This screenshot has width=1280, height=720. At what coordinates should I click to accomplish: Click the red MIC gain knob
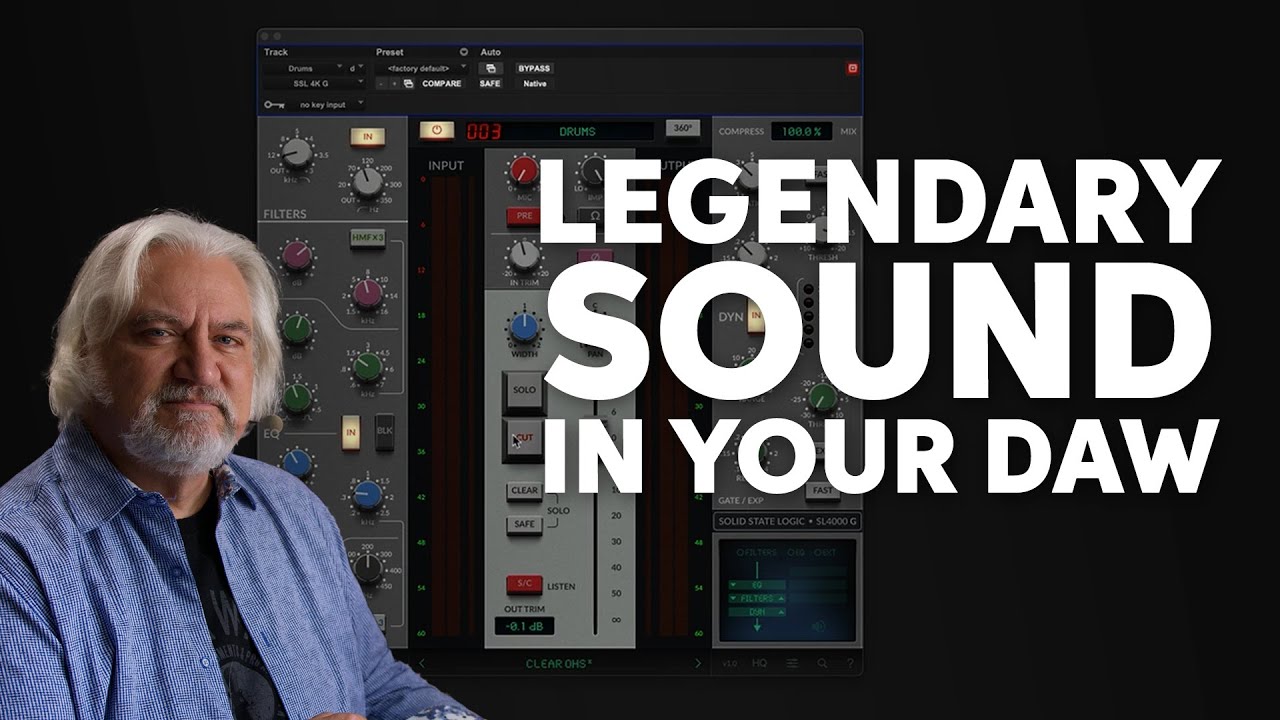click(522, 172)
